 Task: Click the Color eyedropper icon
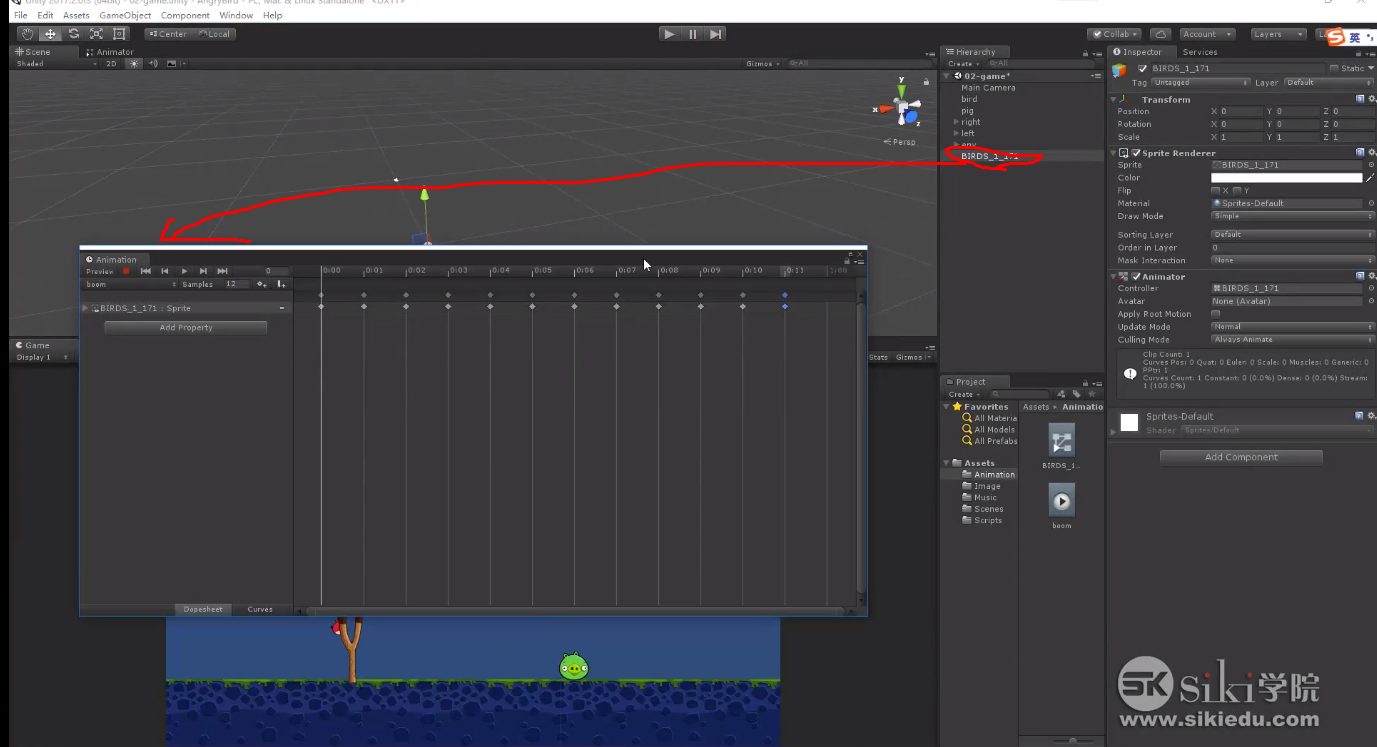point(1370,178)
